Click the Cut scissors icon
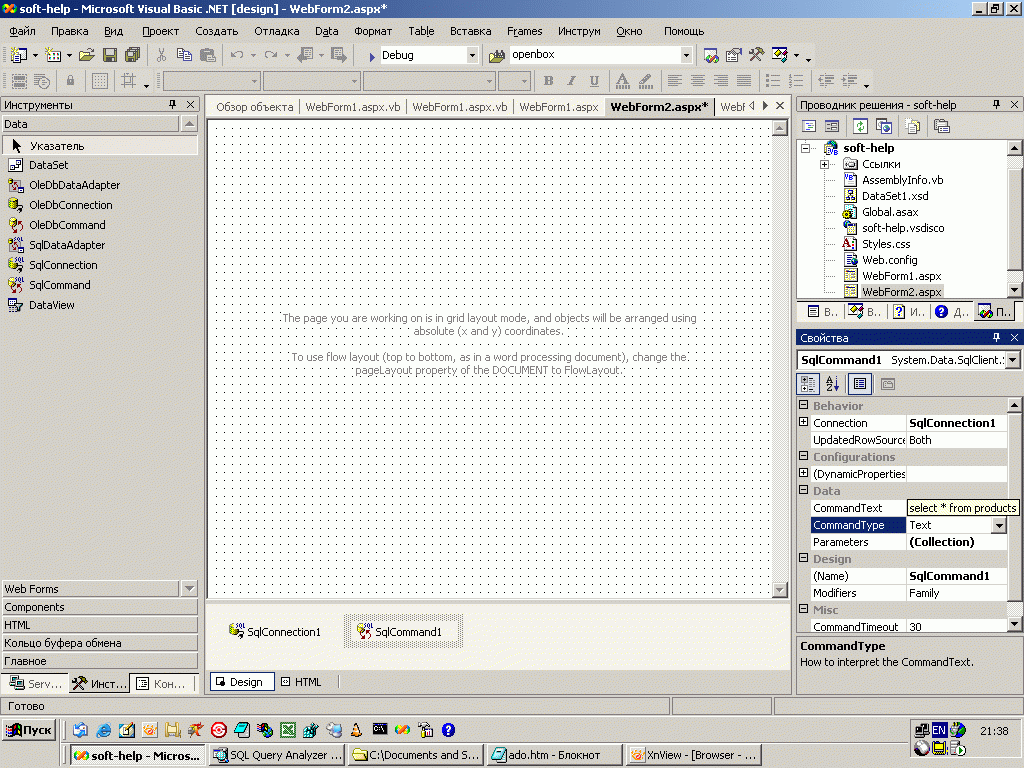Screen dimensions: 1024x768 161,56
